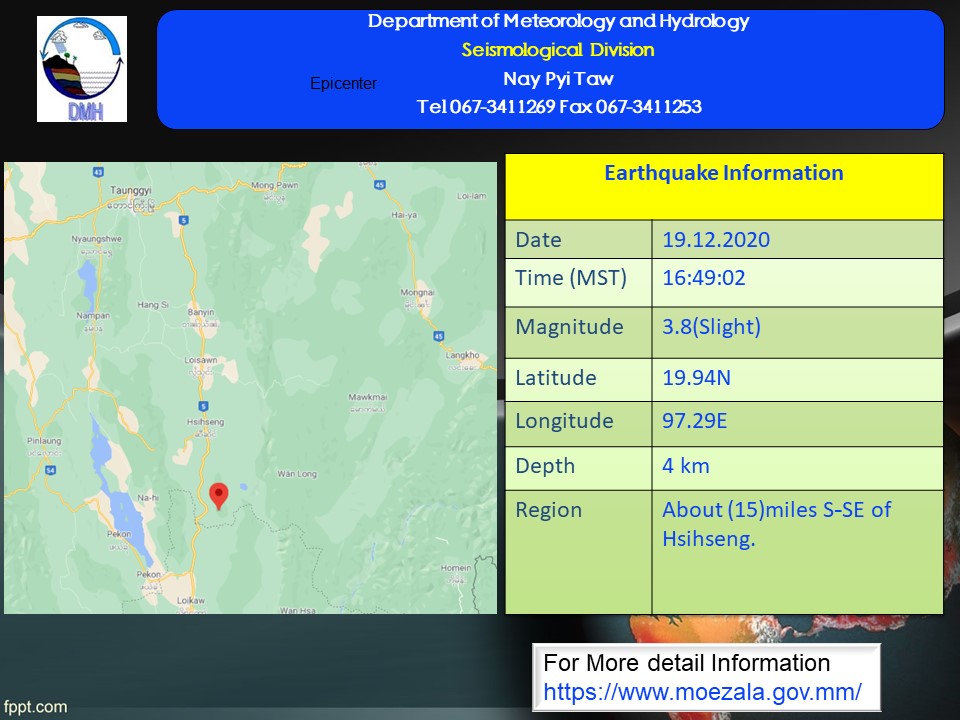Viewport: 960px width, 720px height.
Task: Click the route 5 shield below Taunggyi
Action: coord(183,220)
